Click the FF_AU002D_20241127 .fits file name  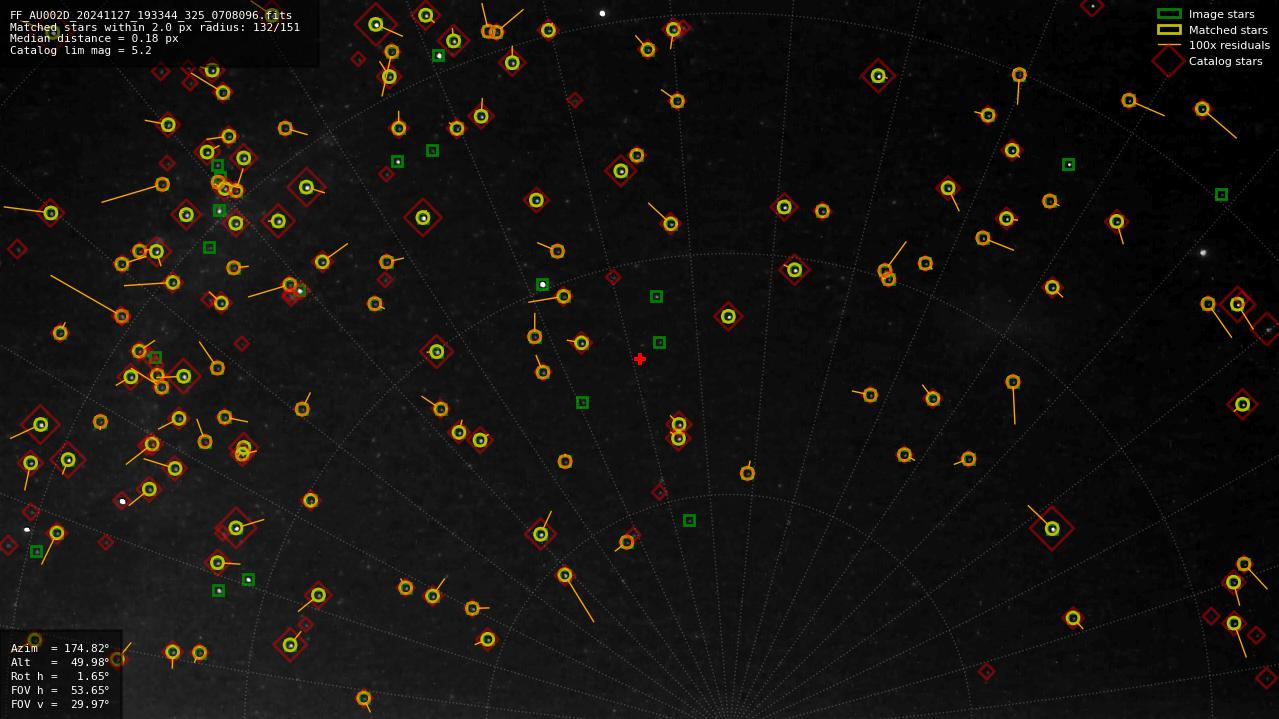tap(151, 16)
